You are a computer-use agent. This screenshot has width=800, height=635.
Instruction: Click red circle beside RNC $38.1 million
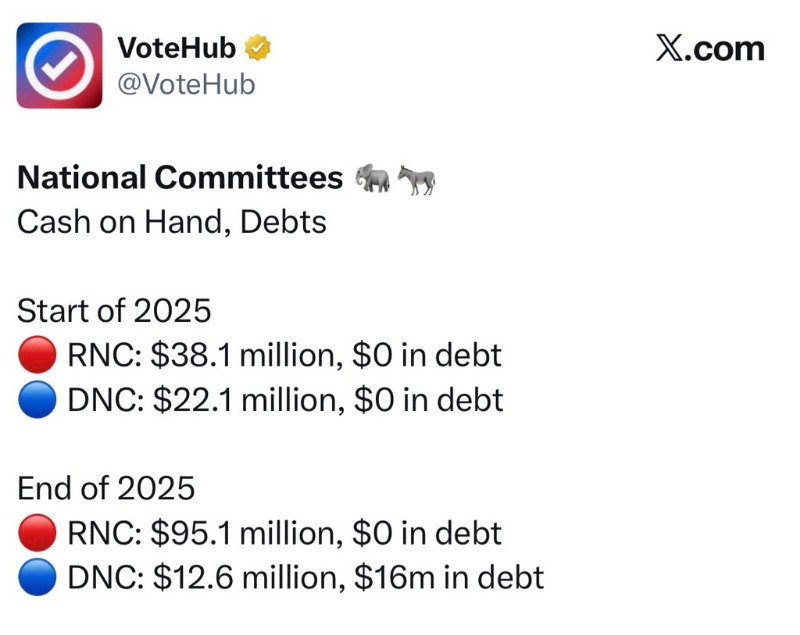coord(35,356)
